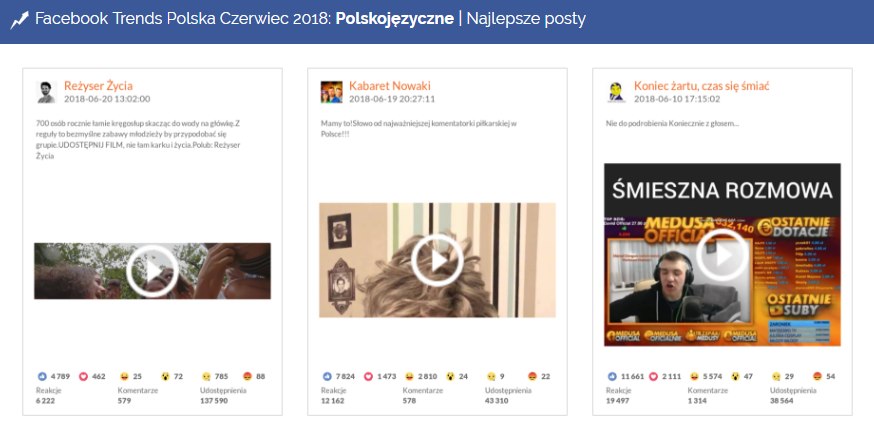Click sad emoji on Kabaret Nowaki post

492,376
